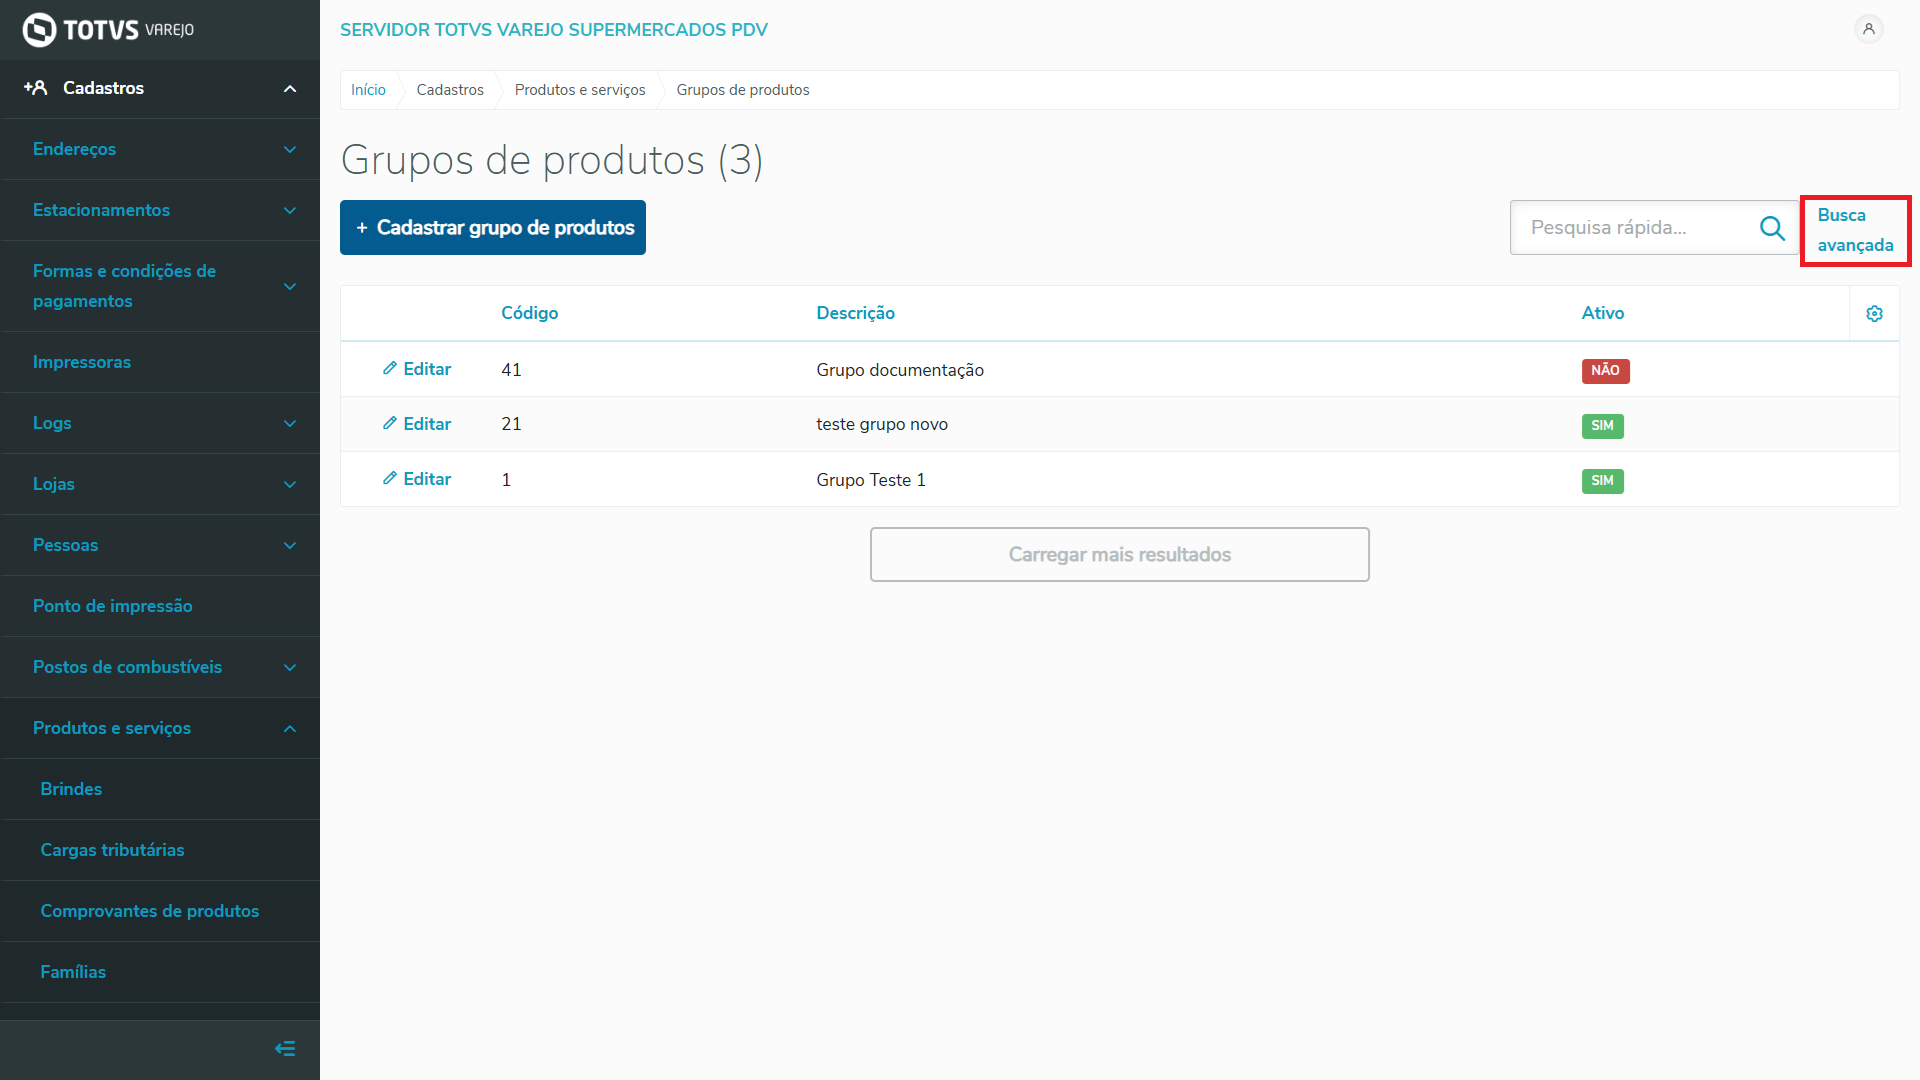Expand the Lojas submenu chevron
Image resolution: width=1920 pixels, height=1080 pixels.
coord(290,485)
